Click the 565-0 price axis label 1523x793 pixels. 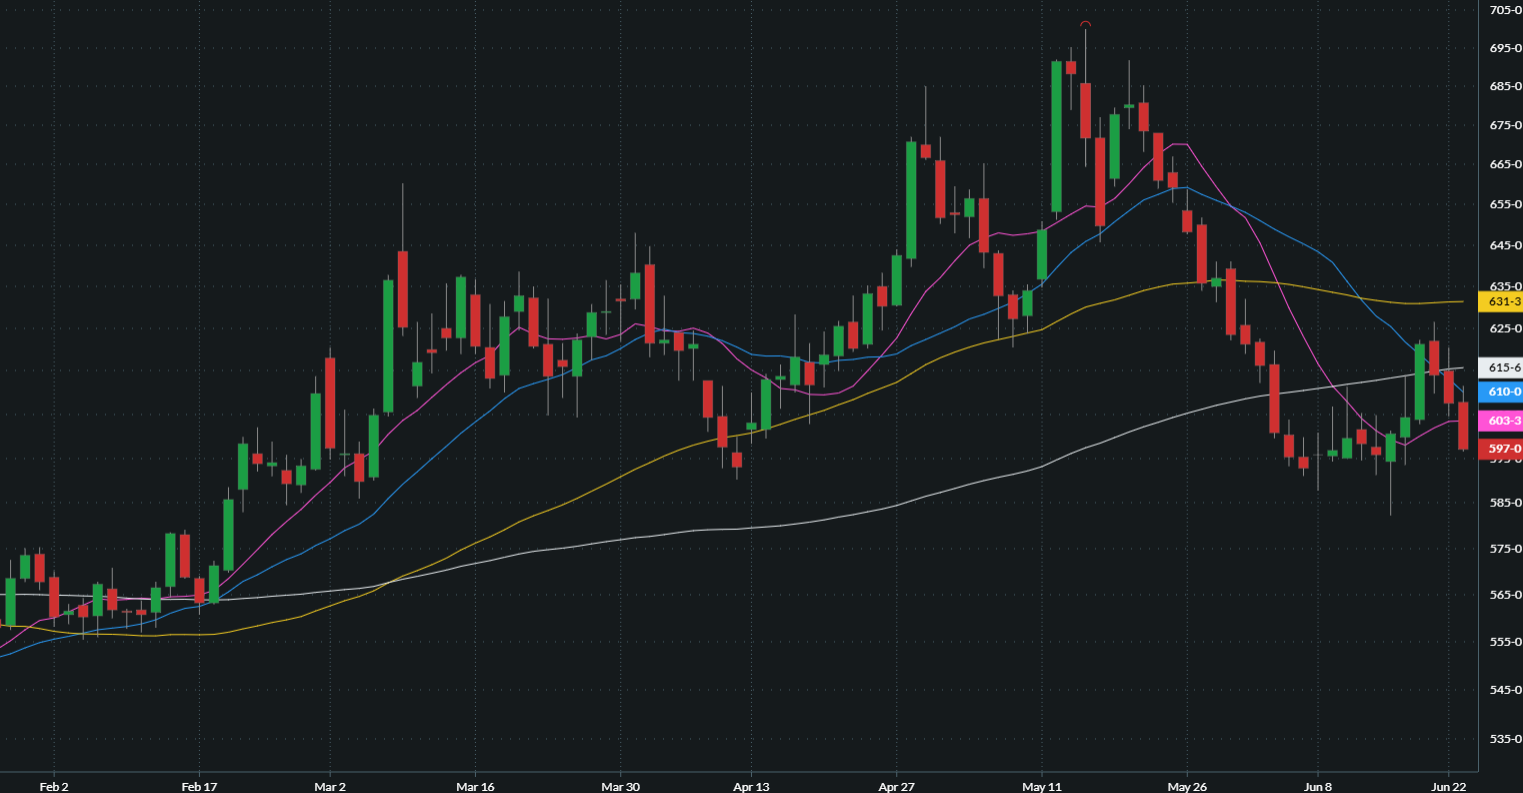pos(1505,595)
